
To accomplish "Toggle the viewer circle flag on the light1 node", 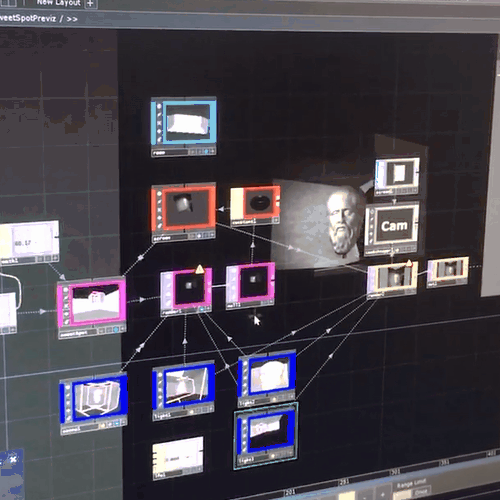I will (160, 374).
